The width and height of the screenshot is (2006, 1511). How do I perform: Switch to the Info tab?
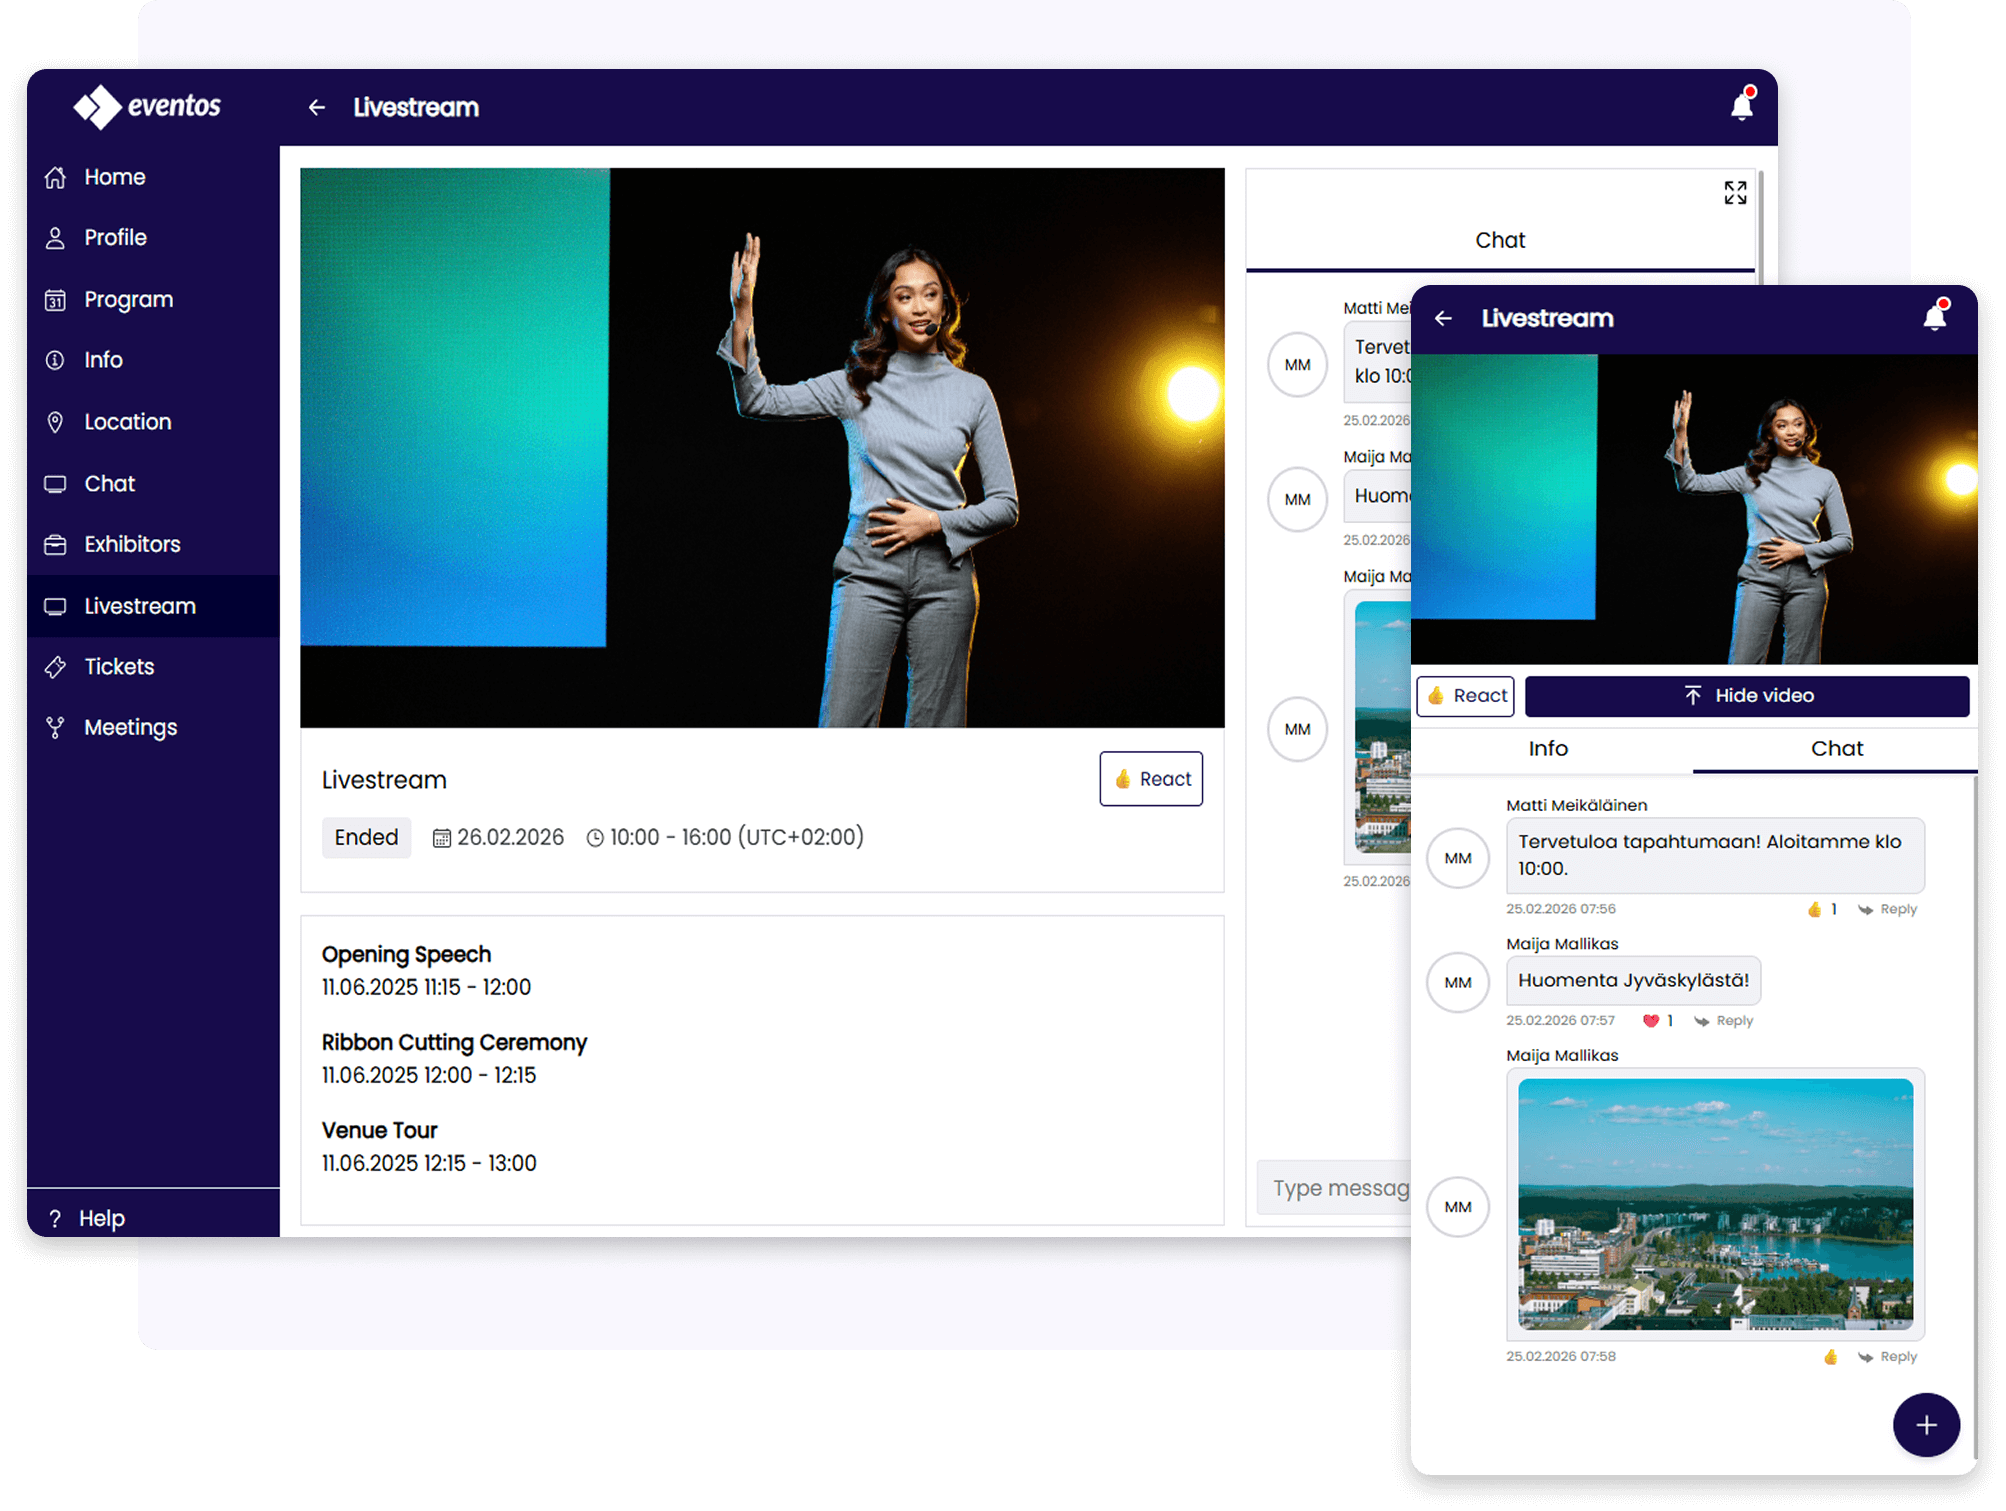(x=1549, y=748)
